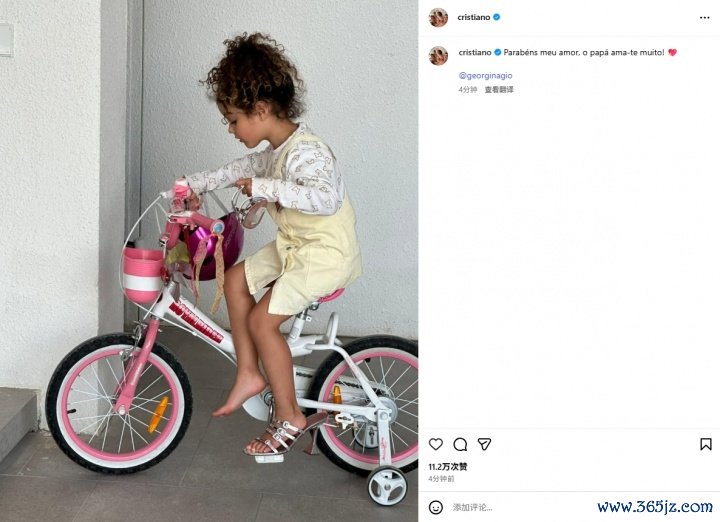Save post with bookmark icon

pos(706,444)
